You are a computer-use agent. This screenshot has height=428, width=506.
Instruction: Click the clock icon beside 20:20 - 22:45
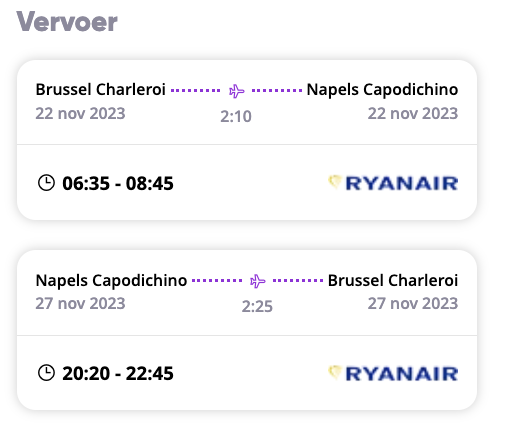(46, 373)
